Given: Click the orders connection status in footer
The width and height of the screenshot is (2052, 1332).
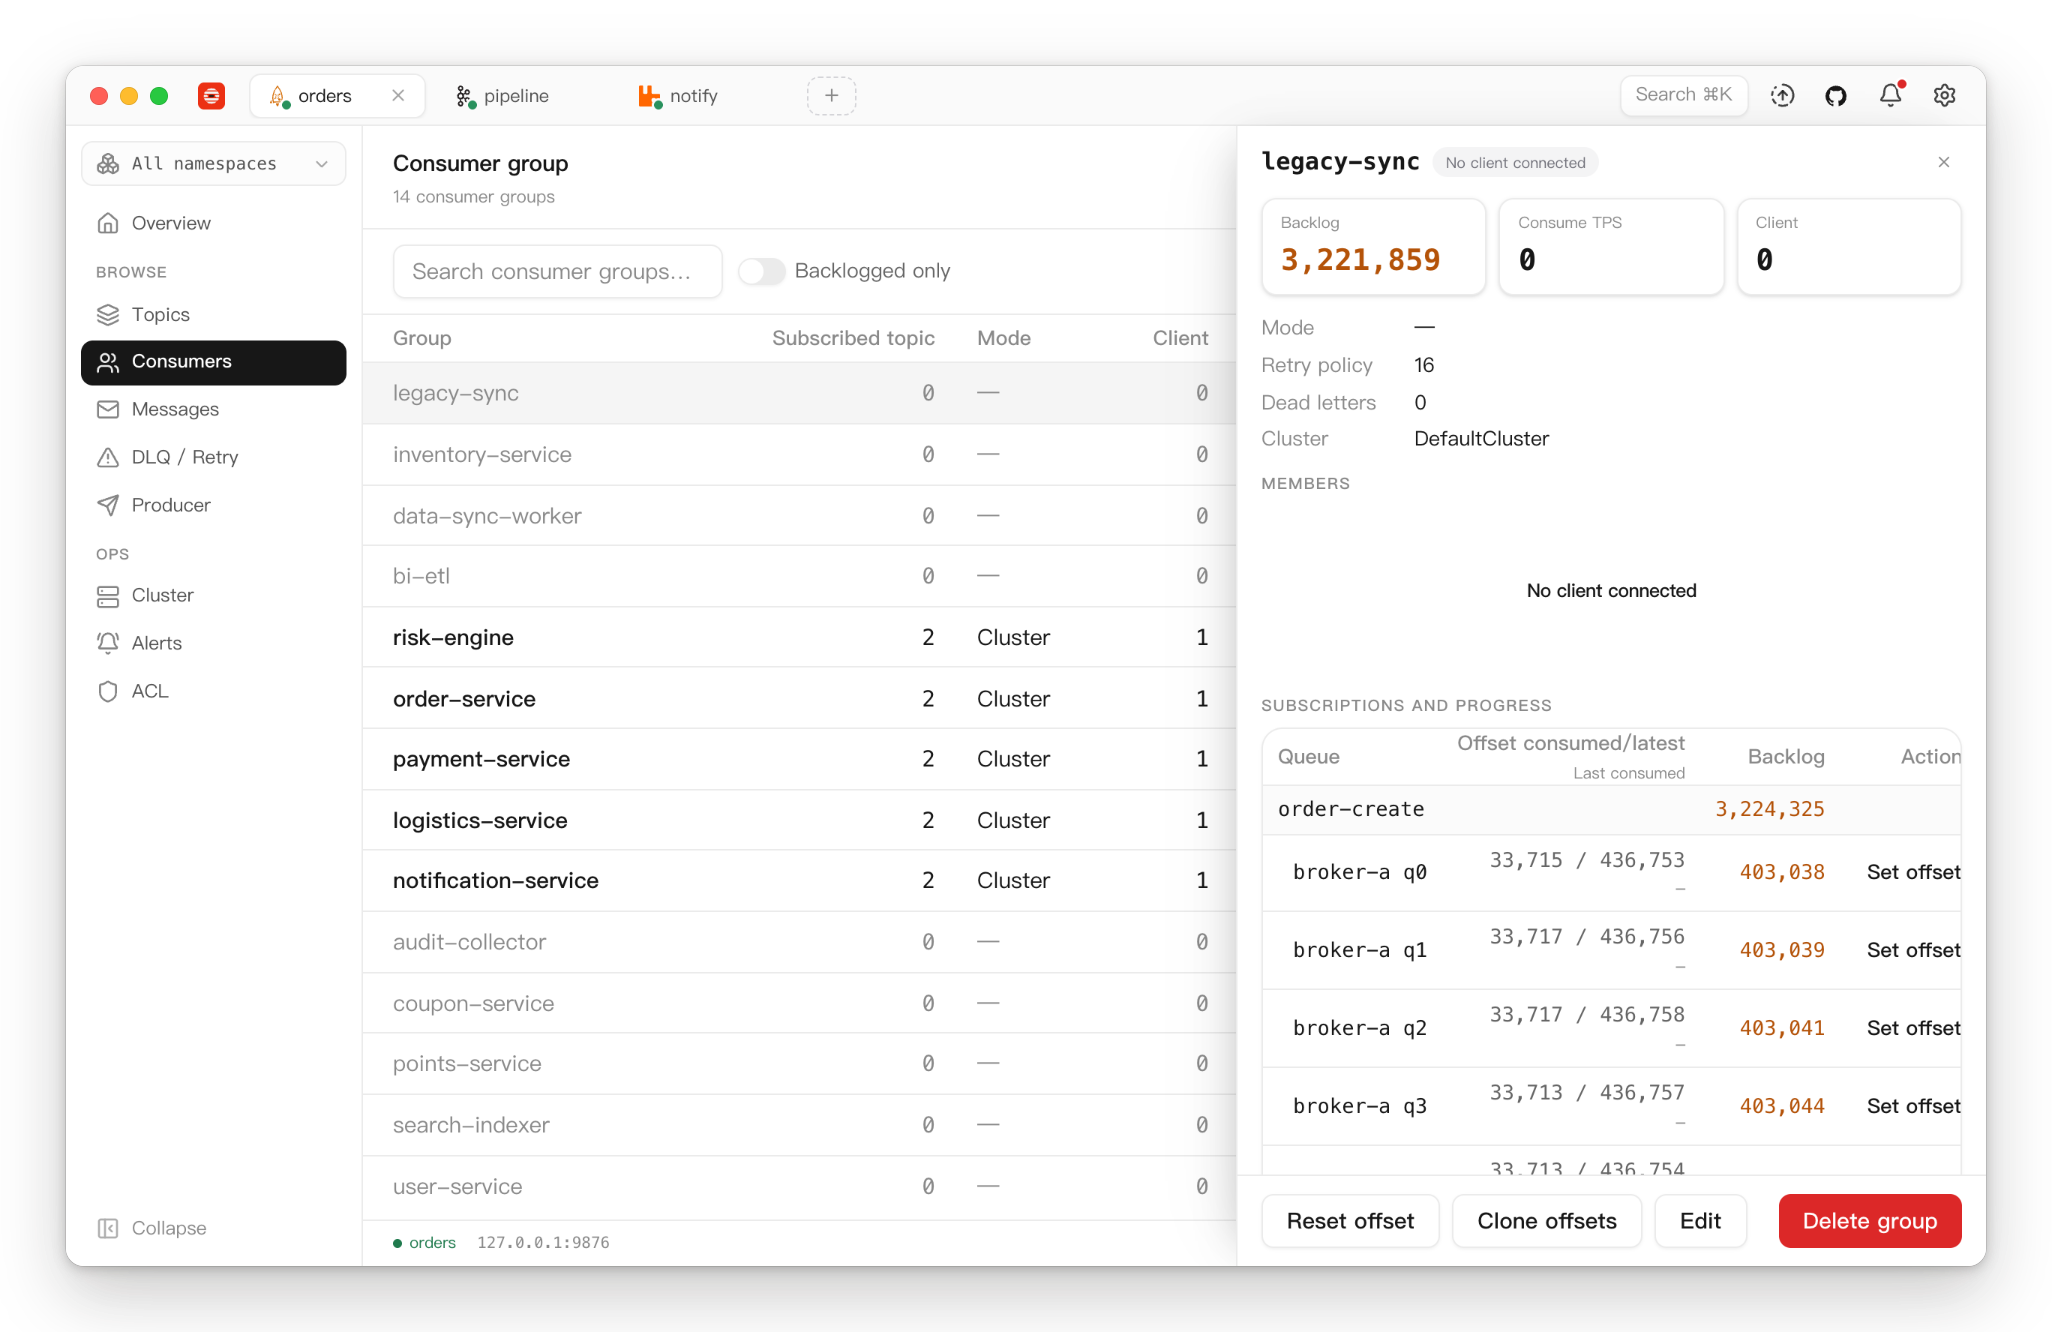Looking at the screenshot, I should tap(425, 1243).
